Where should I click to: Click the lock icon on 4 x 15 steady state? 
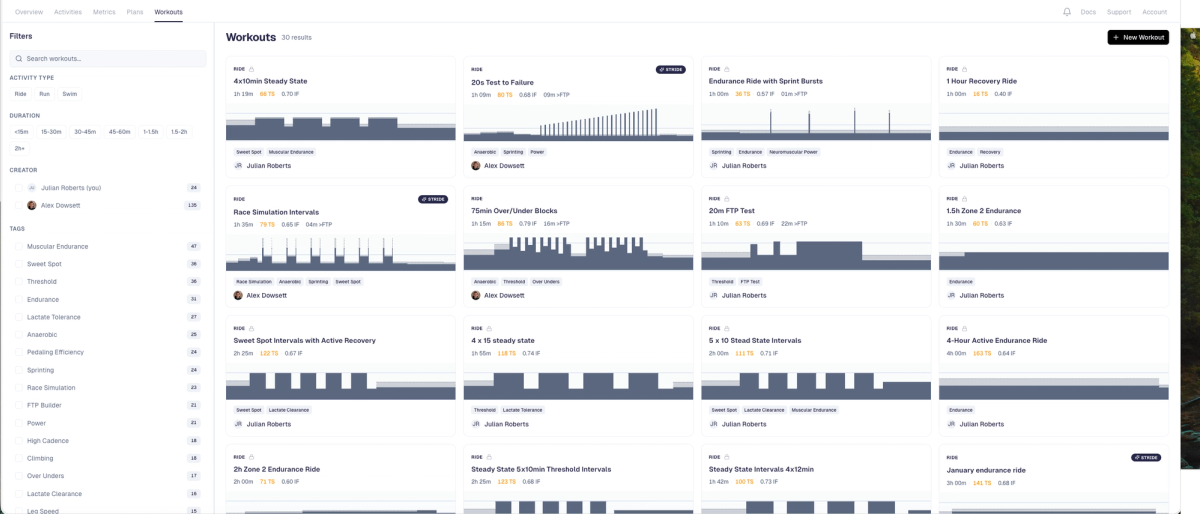489,328
